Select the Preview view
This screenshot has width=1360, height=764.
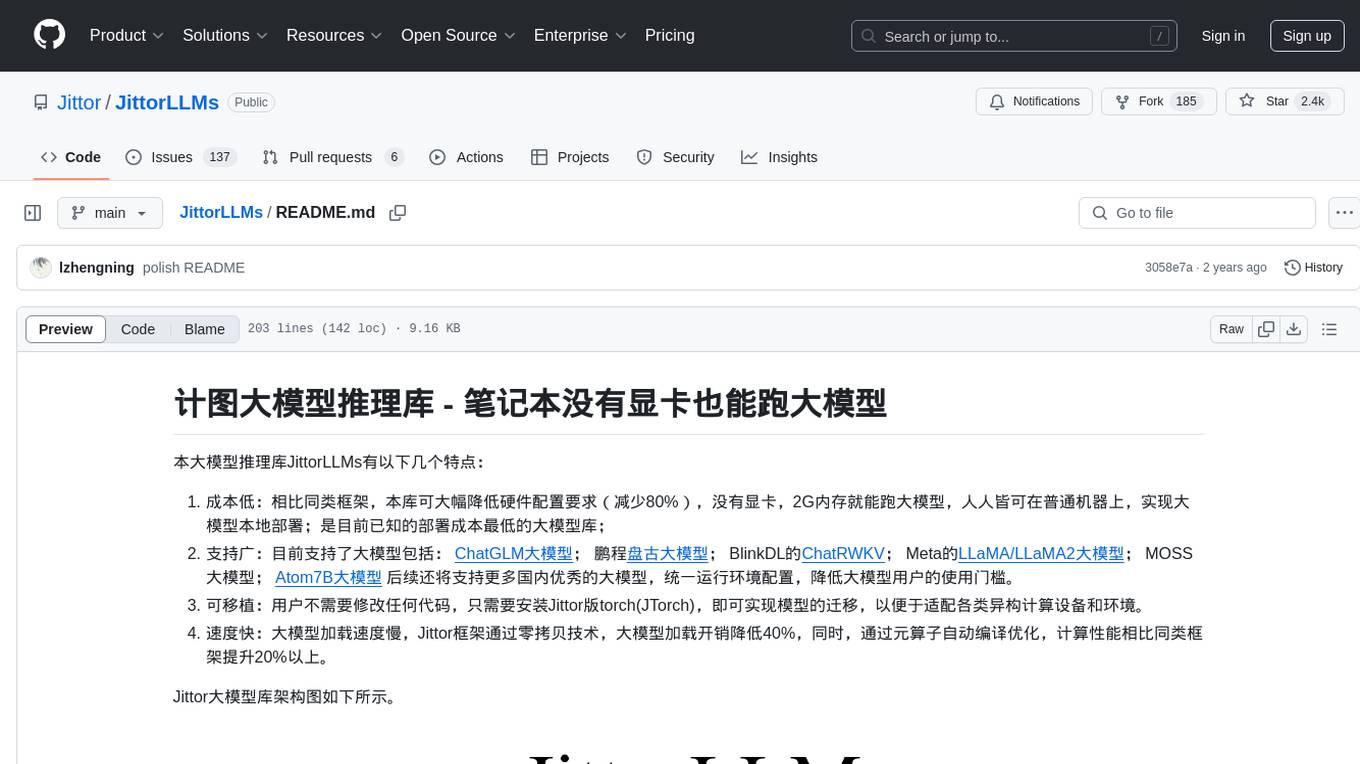point(66,329)
